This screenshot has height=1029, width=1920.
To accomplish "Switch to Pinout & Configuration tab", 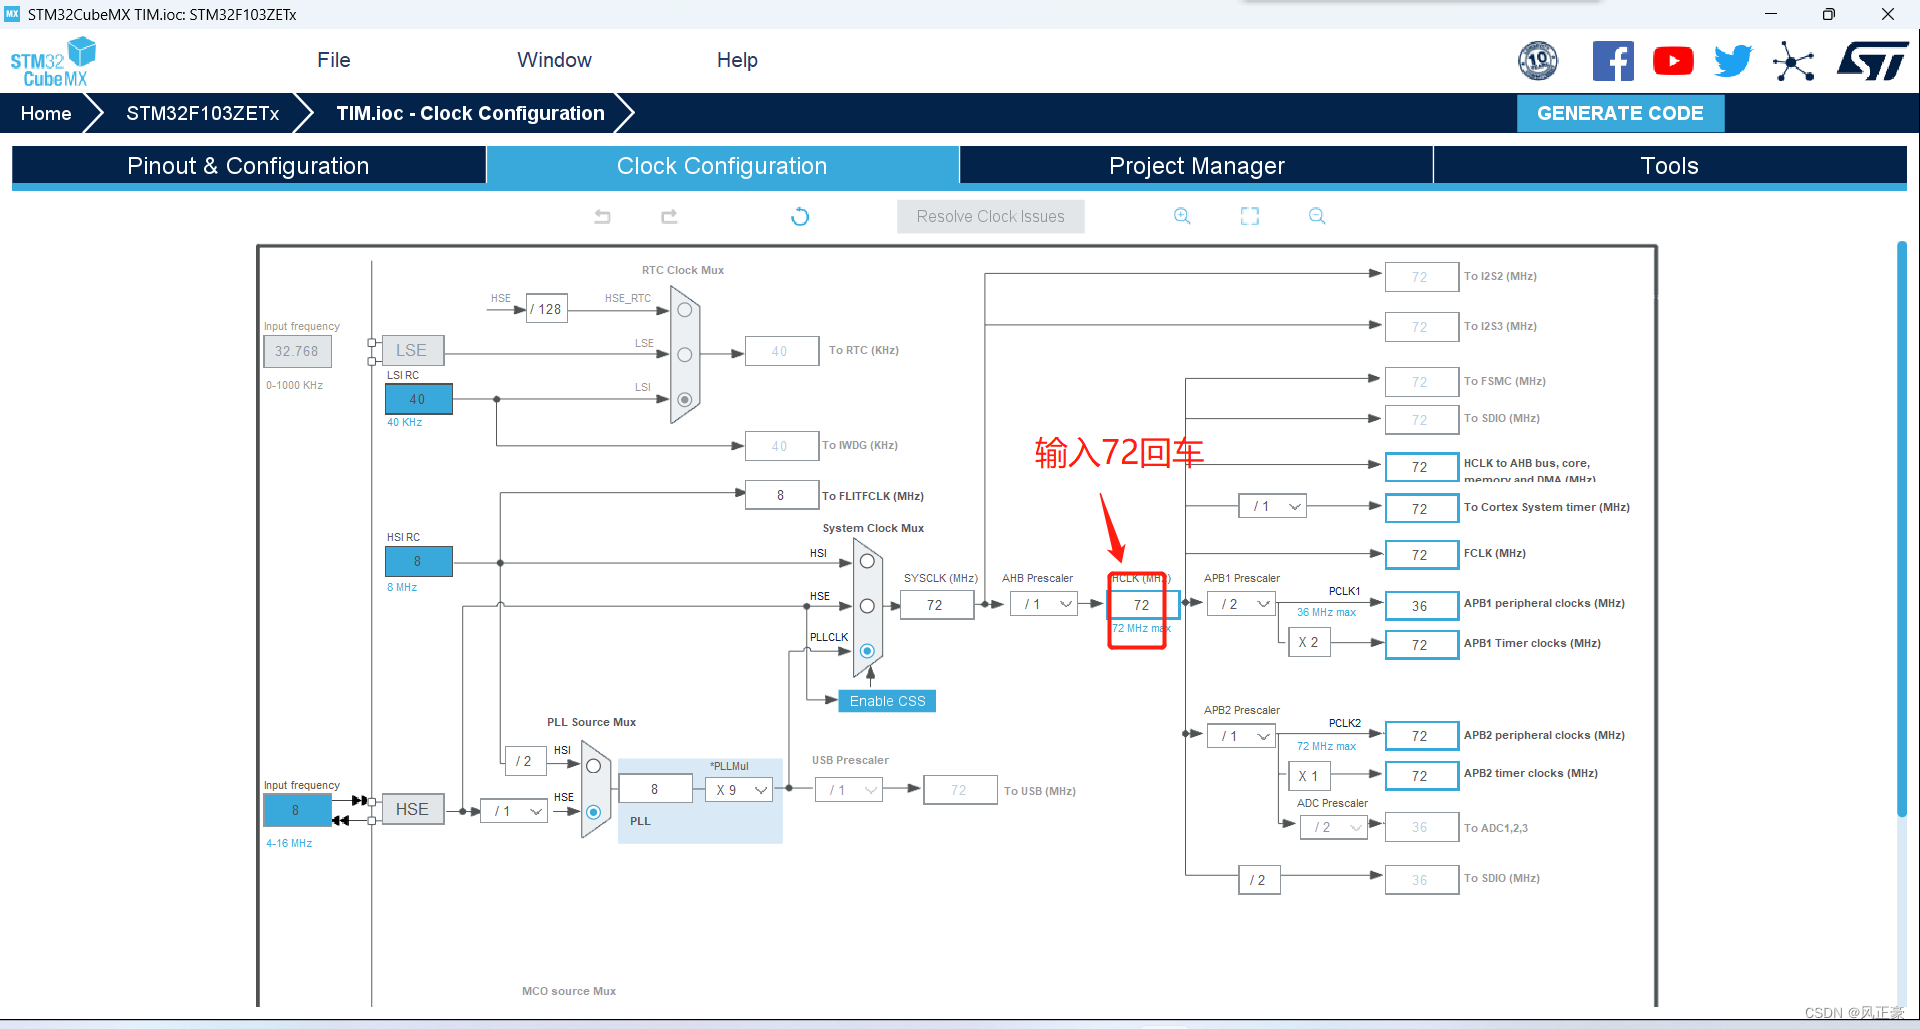I will [x=248, y=166].
